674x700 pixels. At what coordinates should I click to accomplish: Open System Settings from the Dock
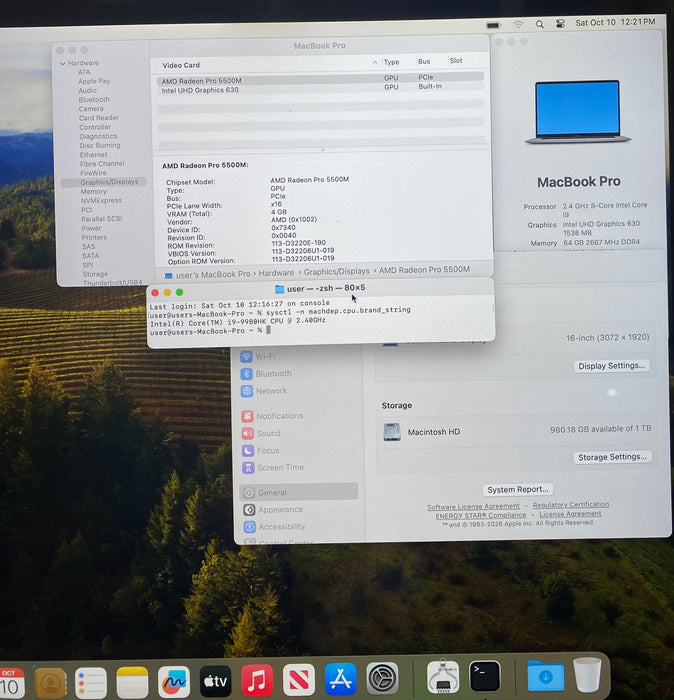tap(382, 678)
